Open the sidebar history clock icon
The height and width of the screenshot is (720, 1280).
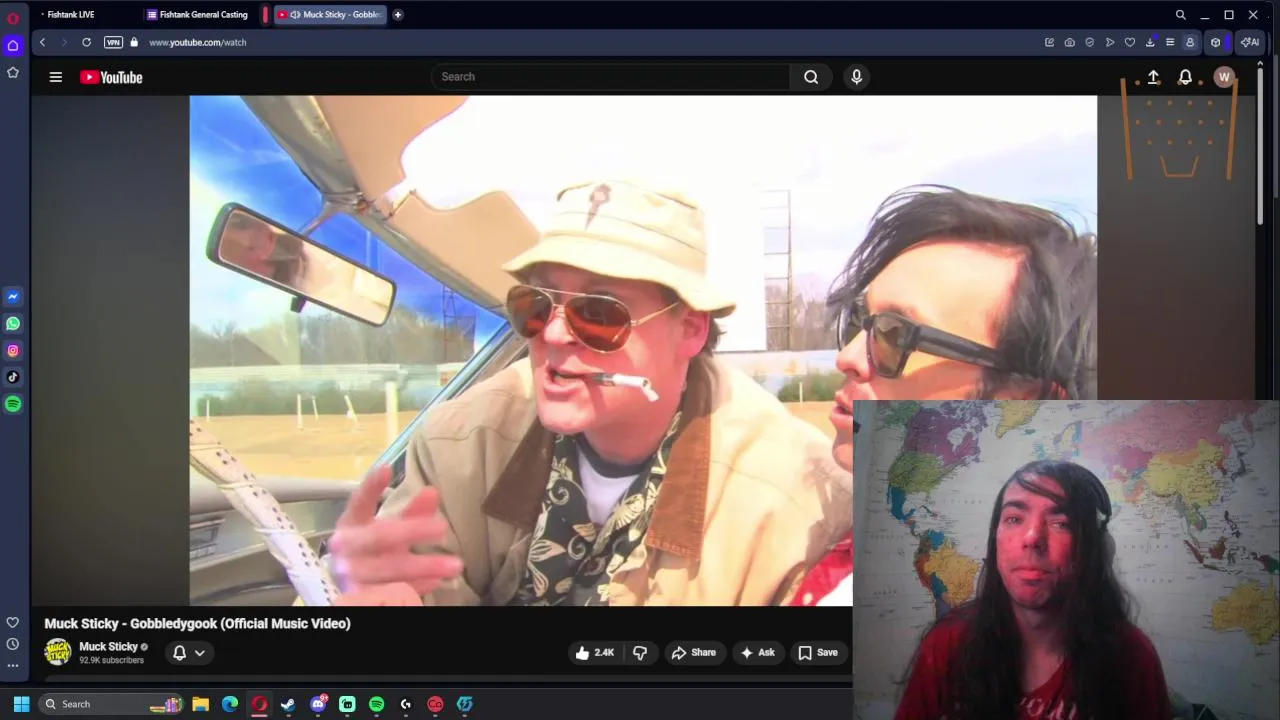[x=13, y=644]
